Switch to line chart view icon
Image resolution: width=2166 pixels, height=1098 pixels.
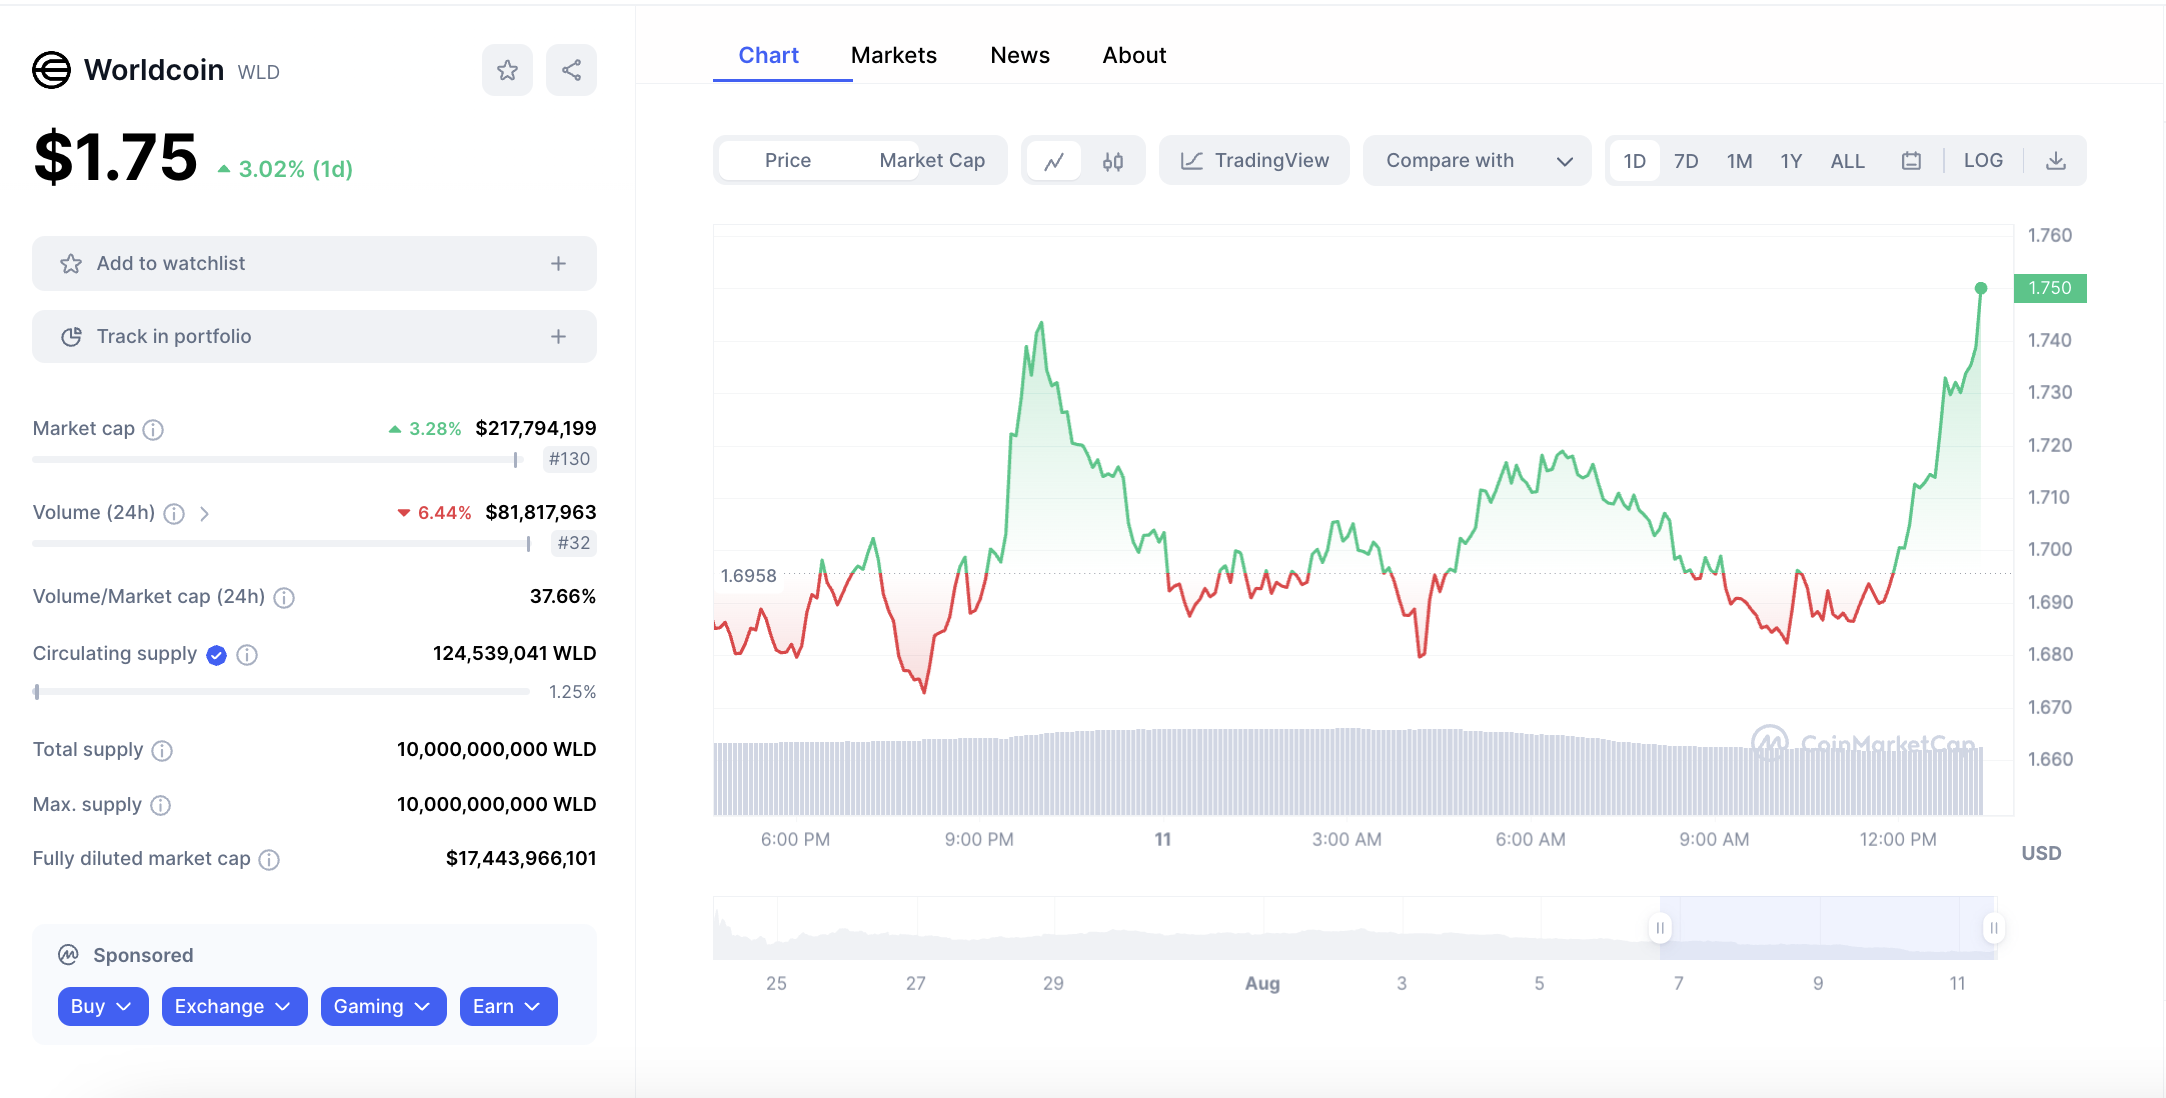(x=1054, y=161)
